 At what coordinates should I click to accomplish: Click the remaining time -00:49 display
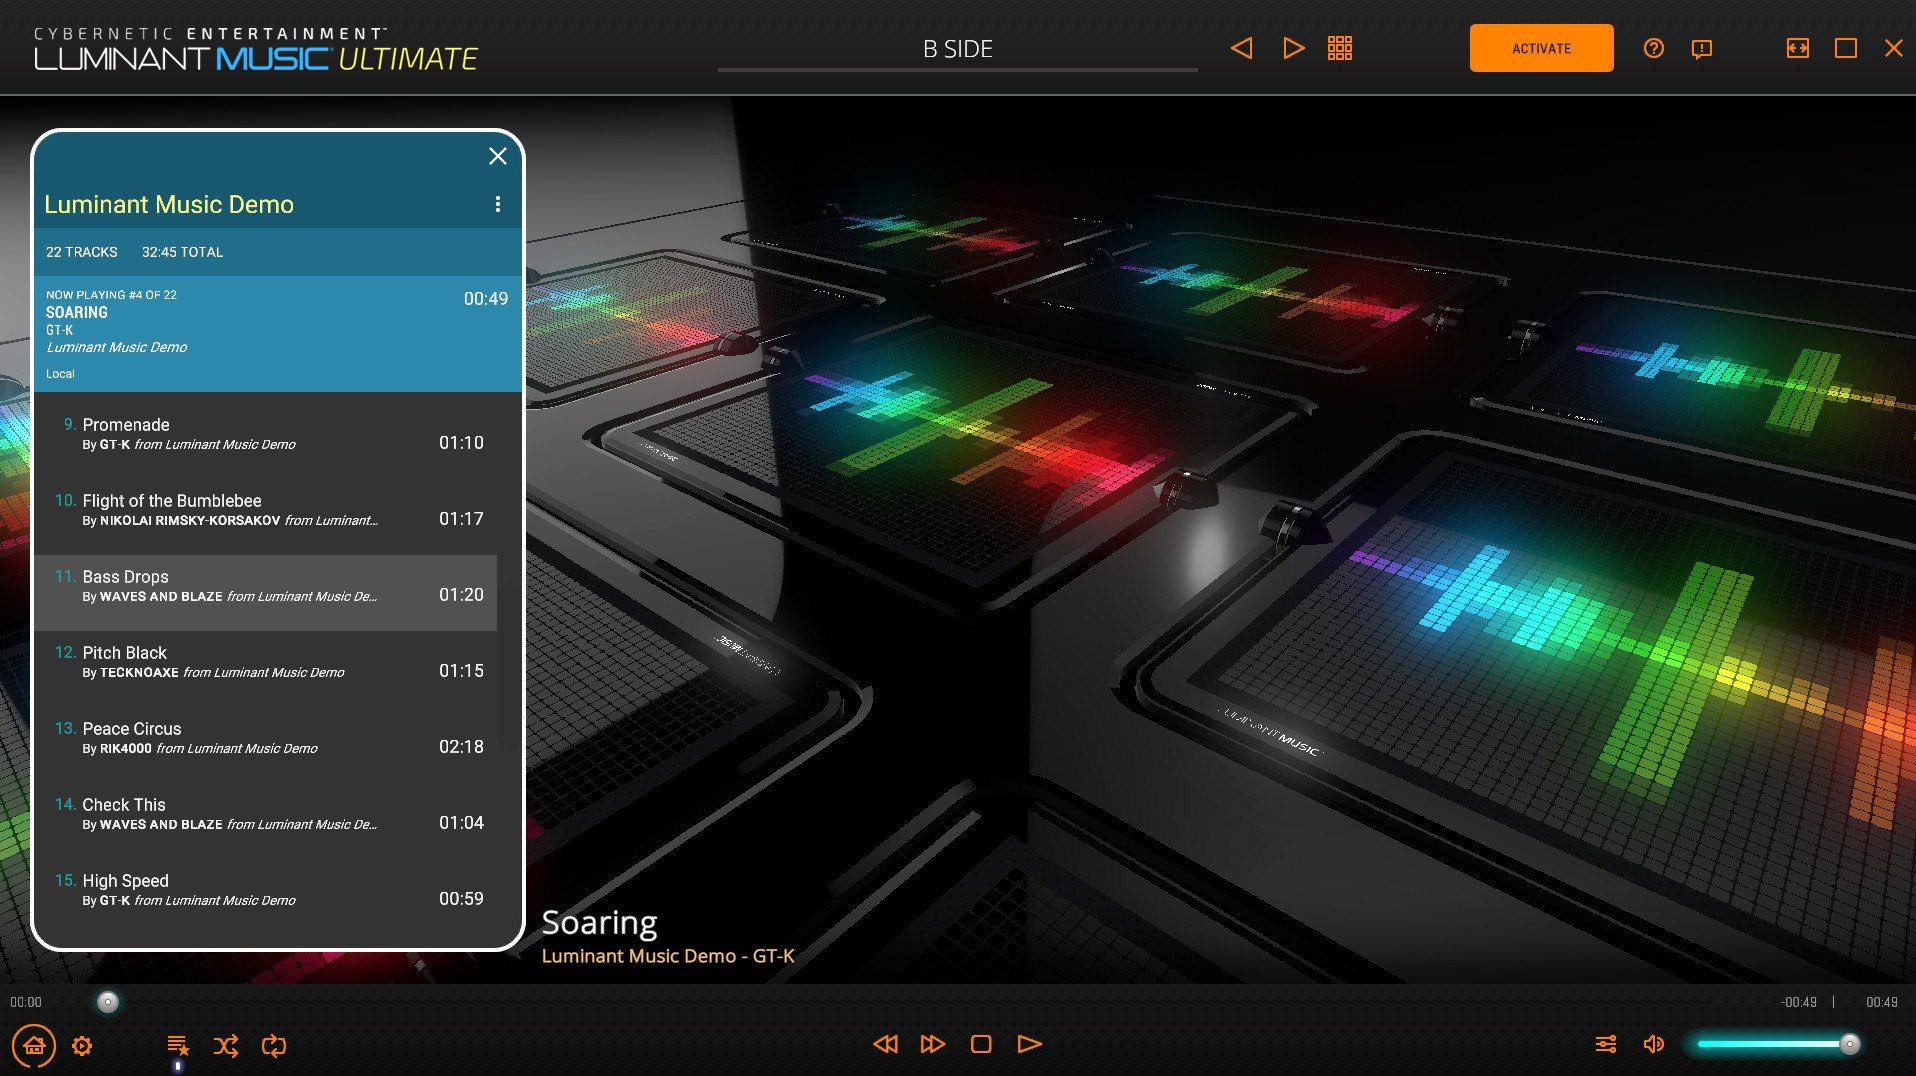point(1799,1002)
